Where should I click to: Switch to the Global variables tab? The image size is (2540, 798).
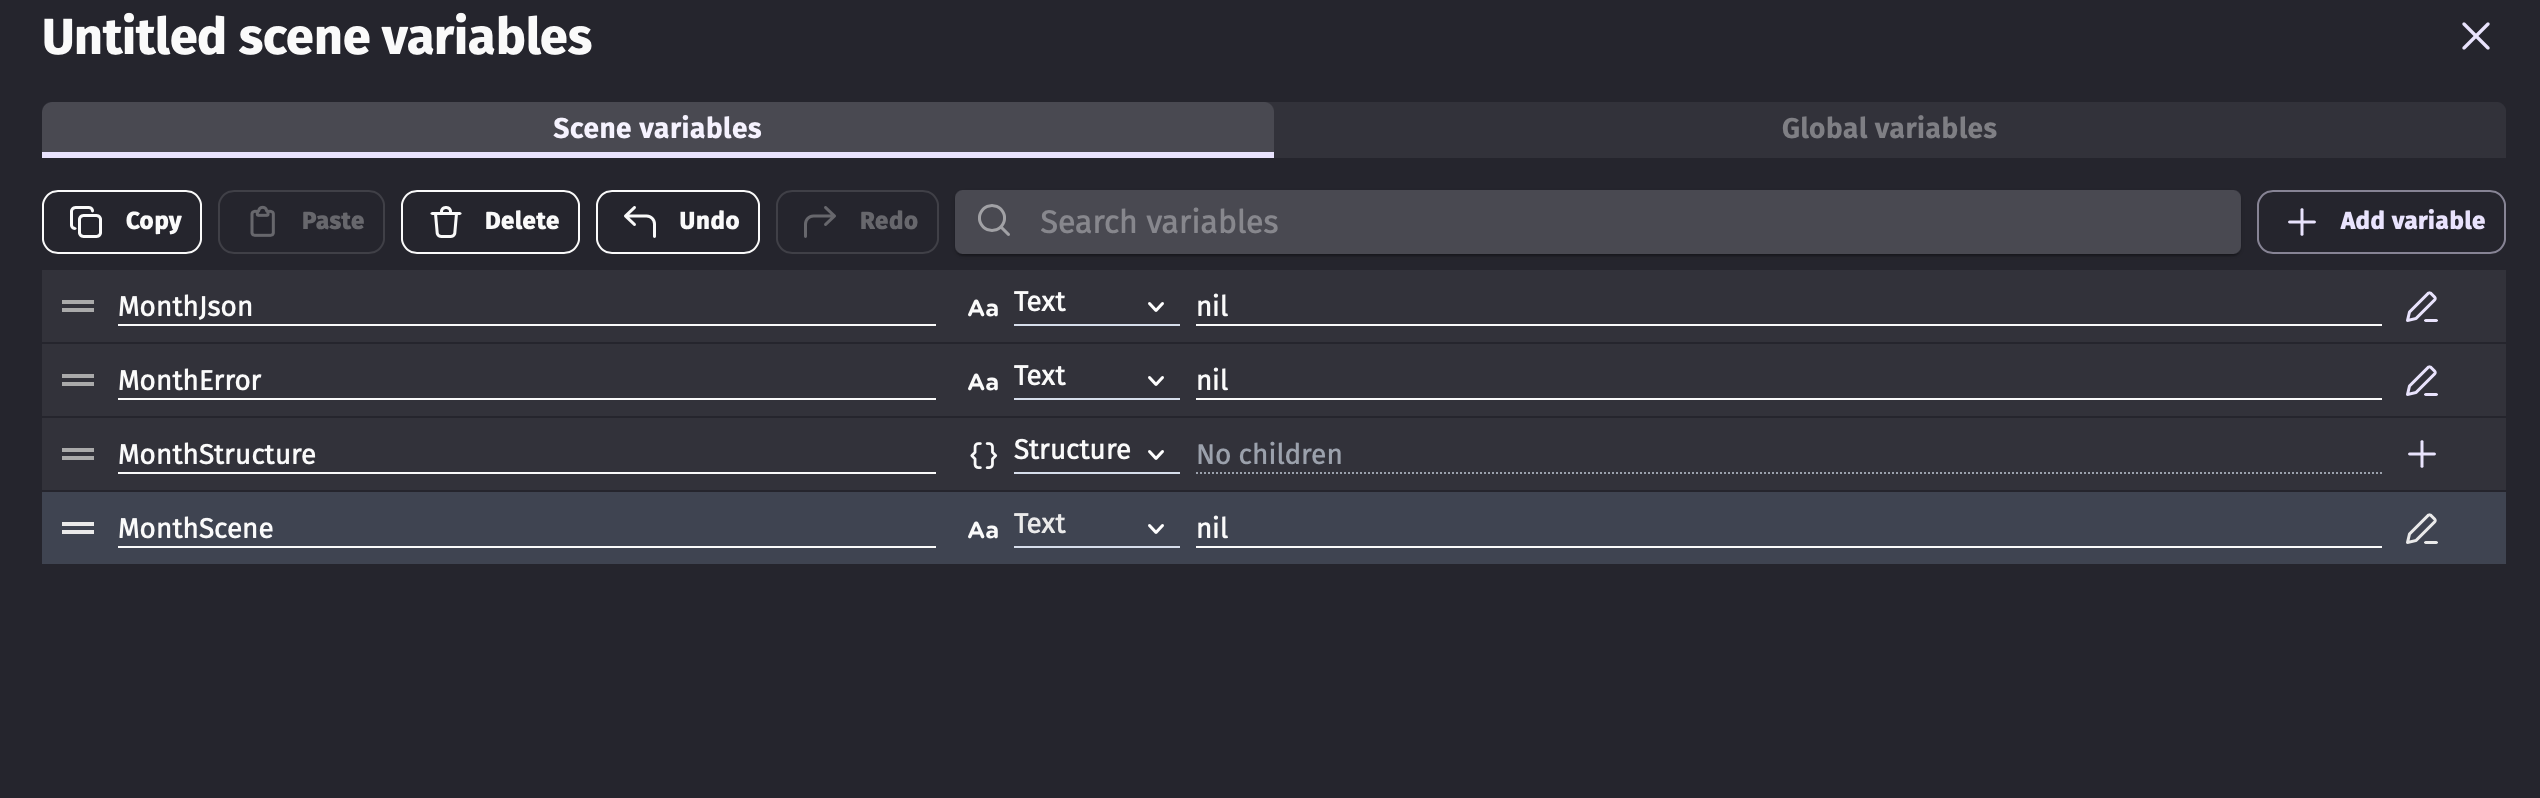[x=1888, y=129]
